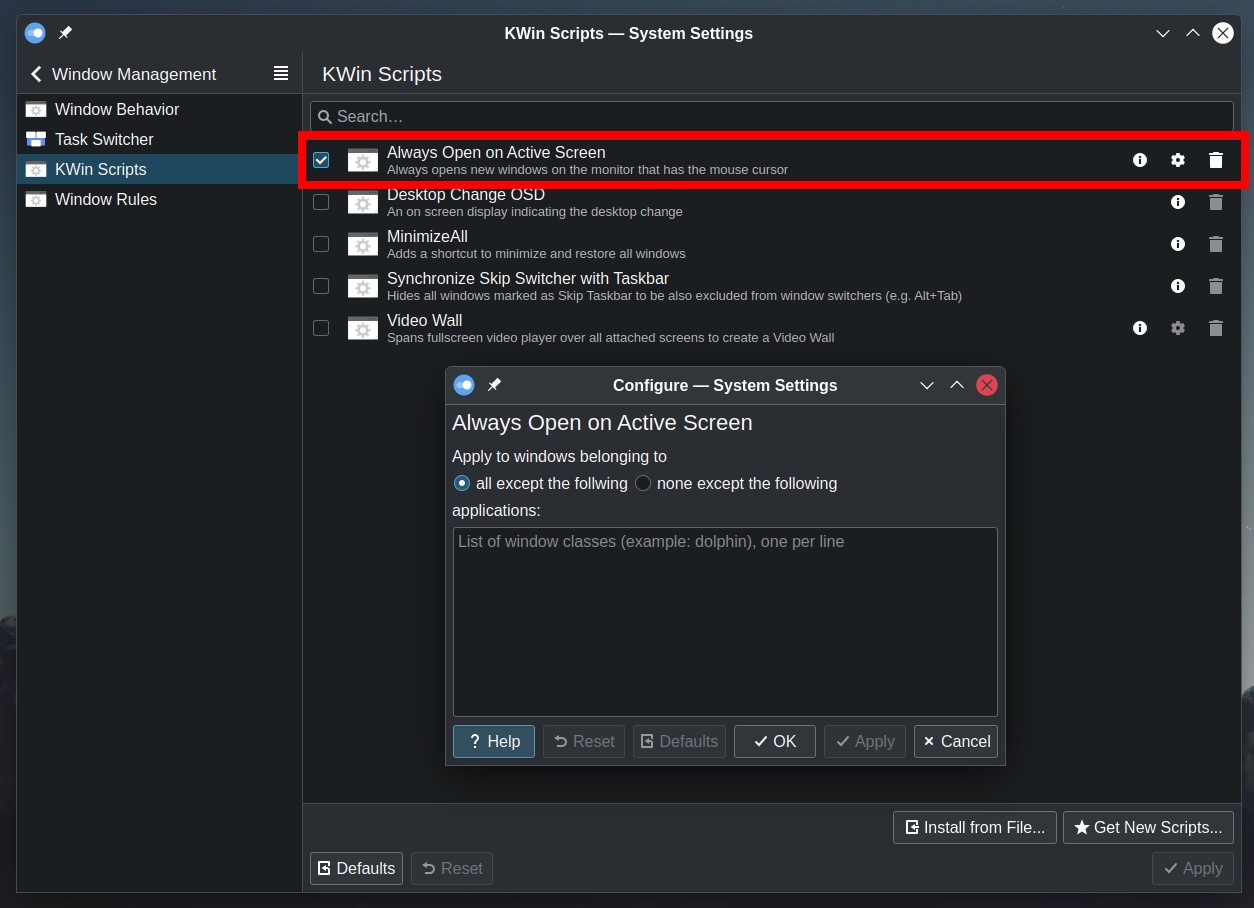Click the MinimizeAll script icon
The image size is (1254, 908).
(363, 244)
